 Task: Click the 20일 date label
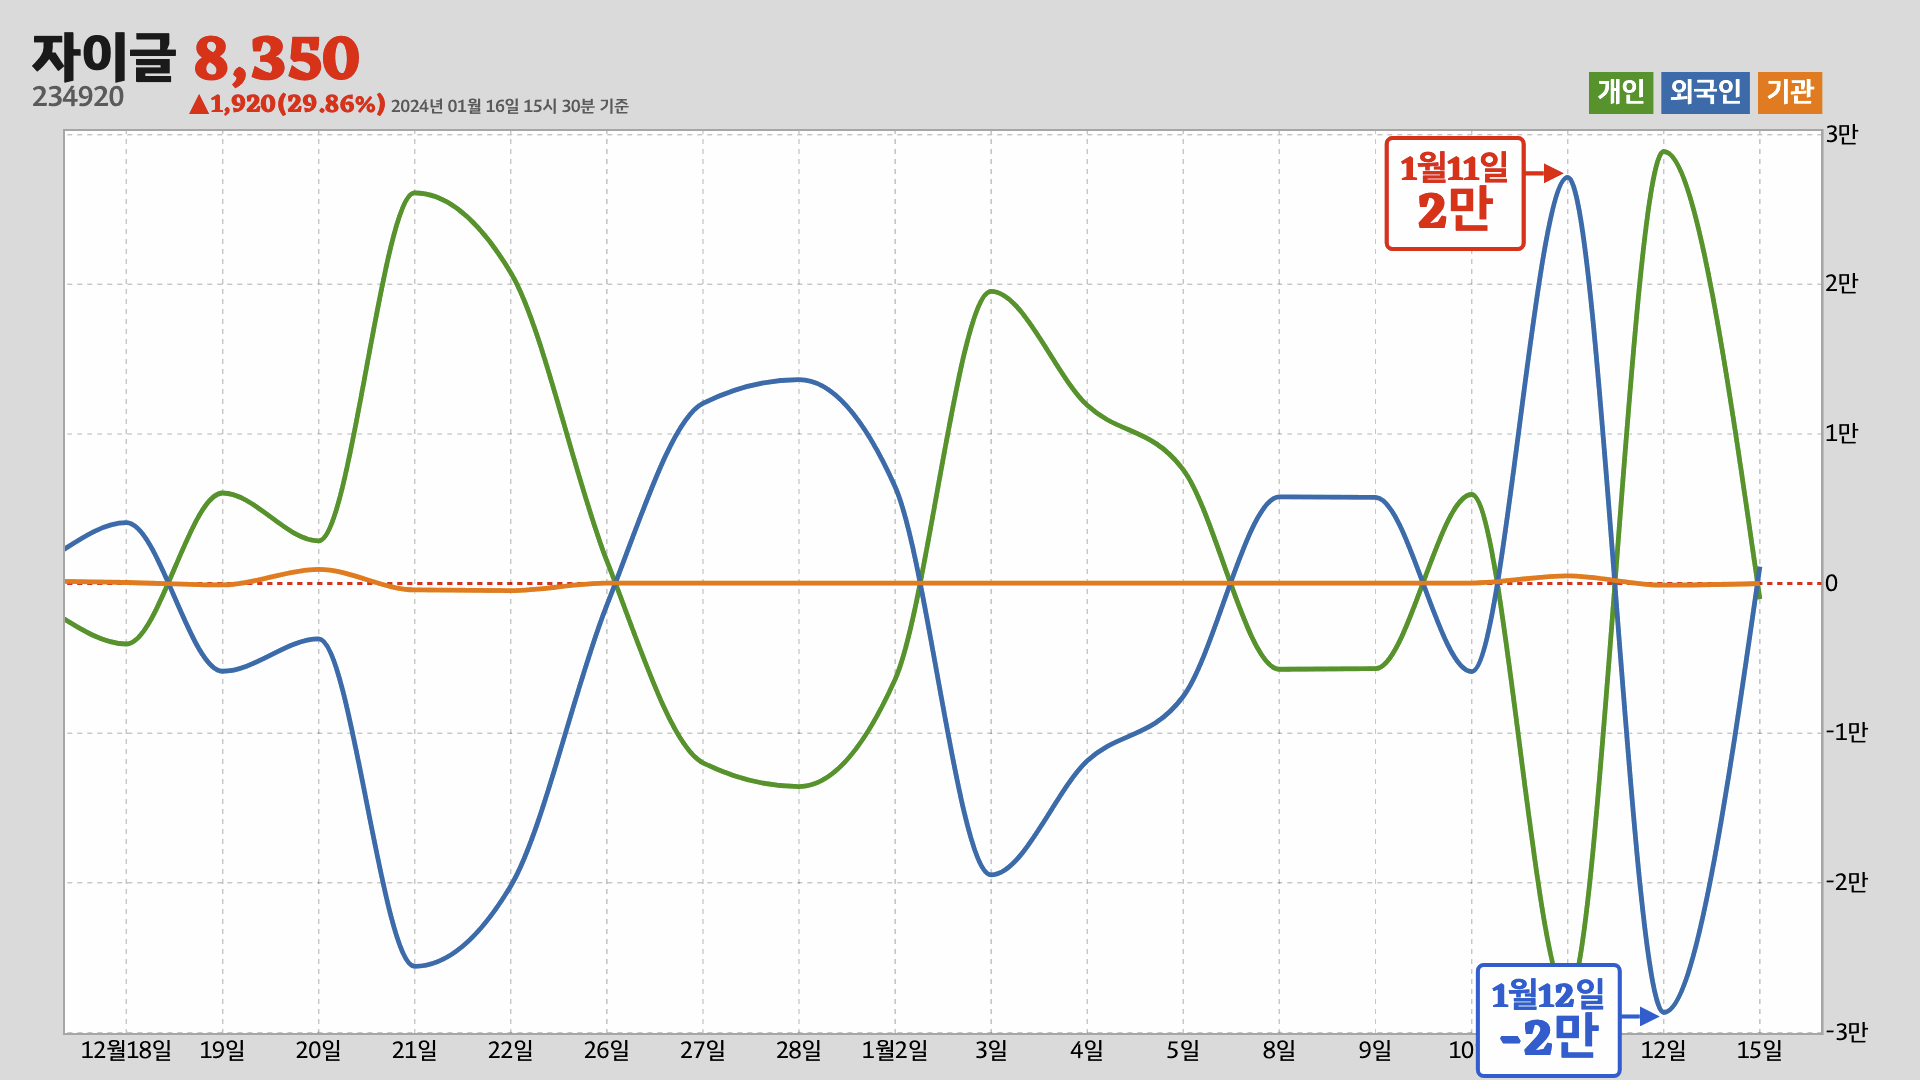[318, 1050]
